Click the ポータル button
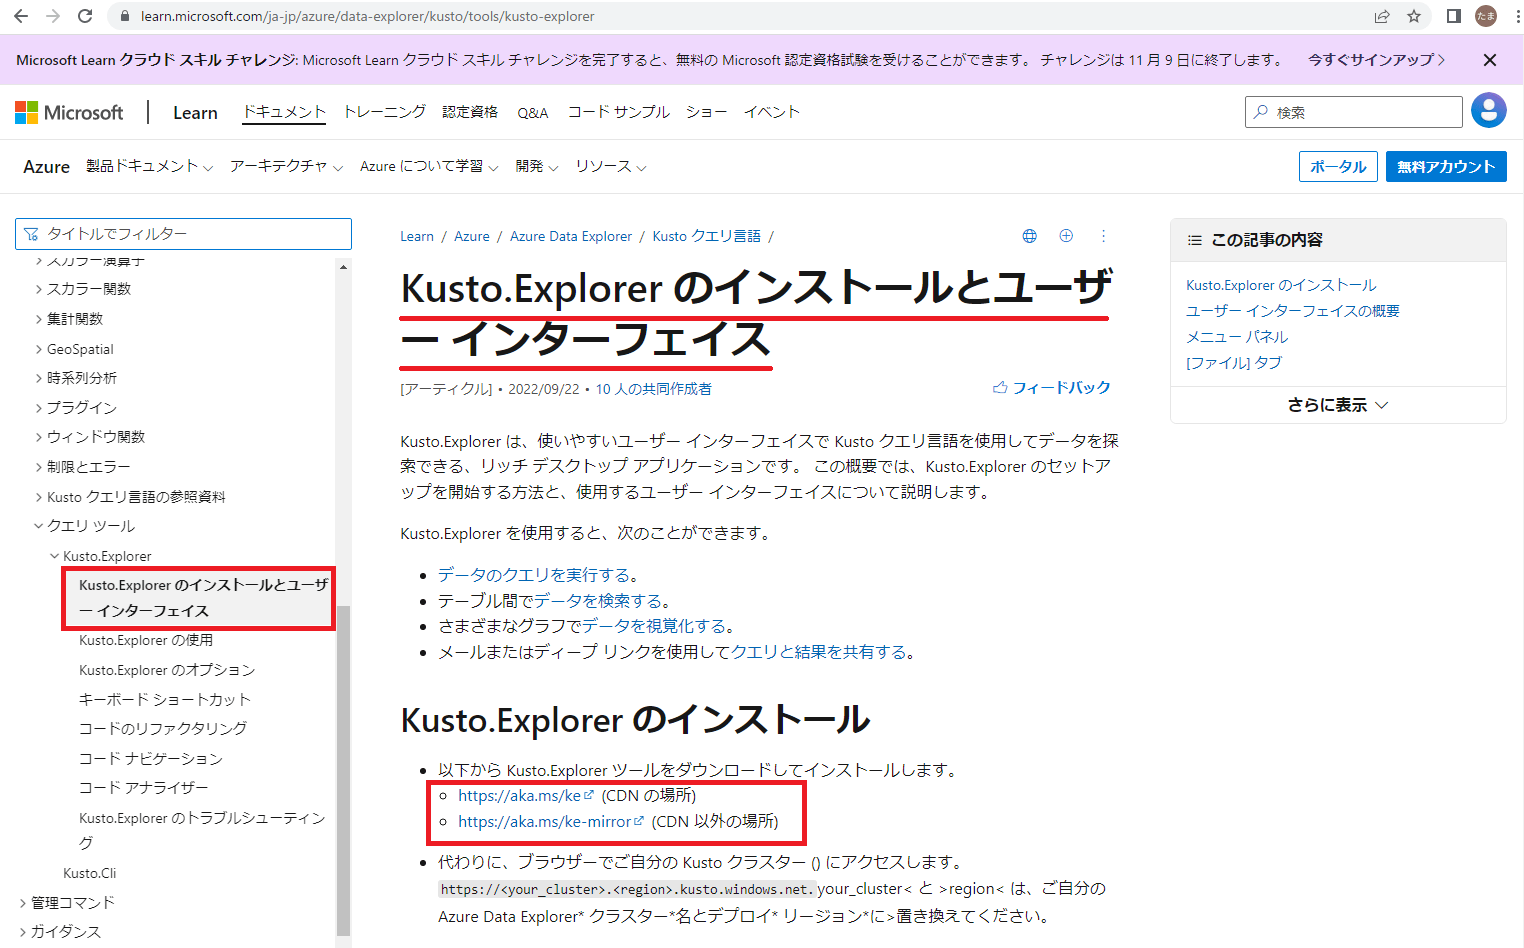The image size is (1524, 948). (x=1338, y=167)
